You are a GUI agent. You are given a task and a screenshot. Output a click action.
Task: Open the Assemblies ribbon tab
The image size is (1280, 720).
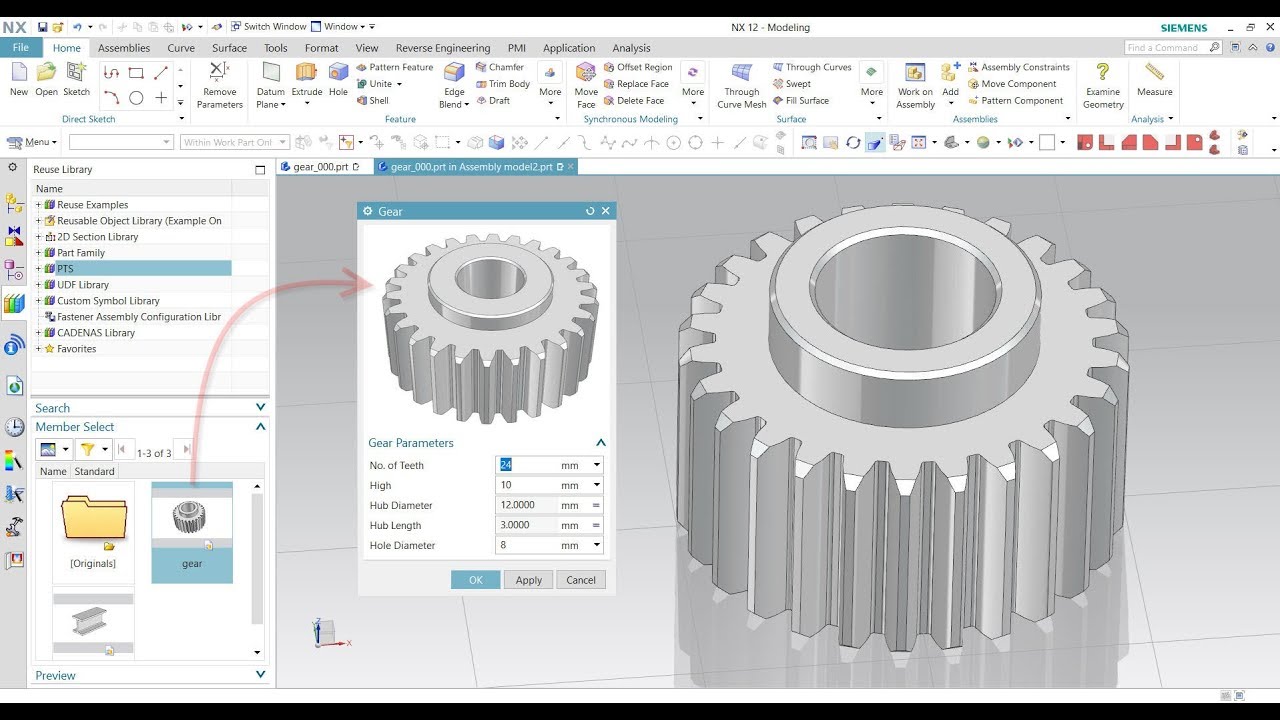pyautogui.click(x=124, y=48)
